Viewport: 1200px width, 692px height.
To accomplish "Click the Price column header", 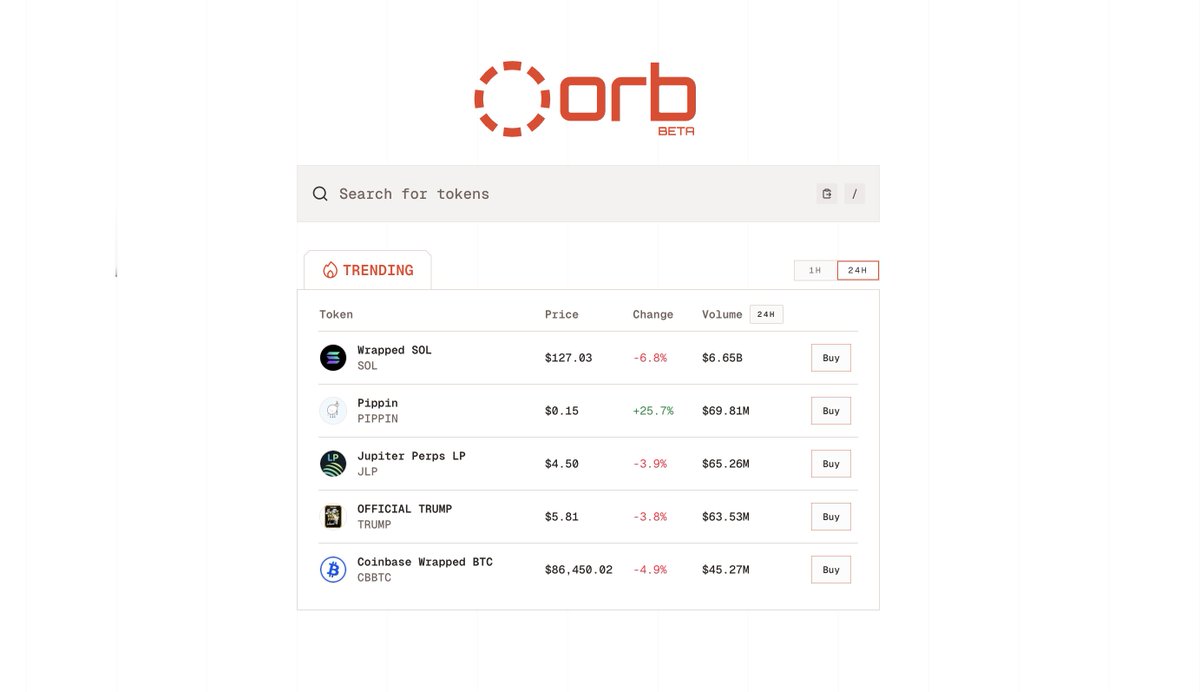I will 561,313.
